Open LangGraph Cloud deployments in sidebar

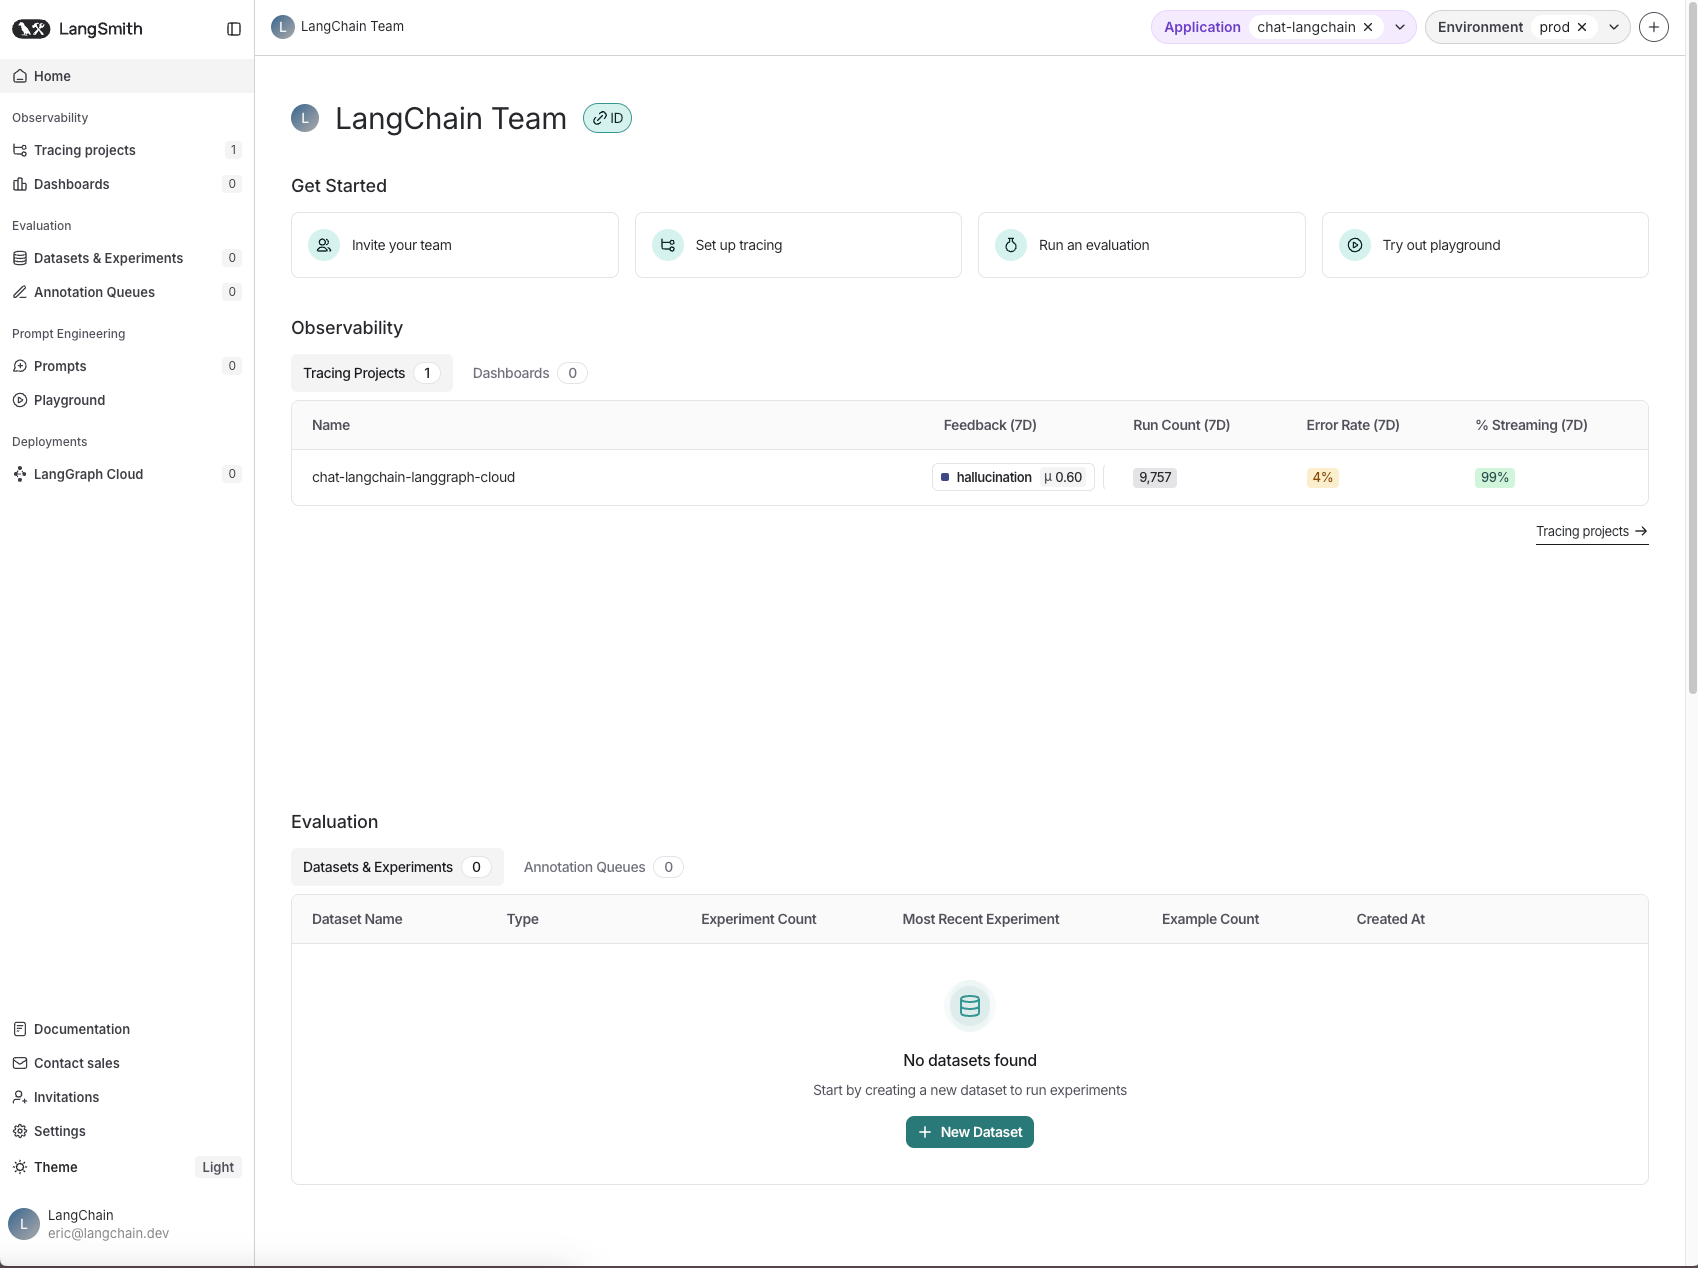coord(127,474)
